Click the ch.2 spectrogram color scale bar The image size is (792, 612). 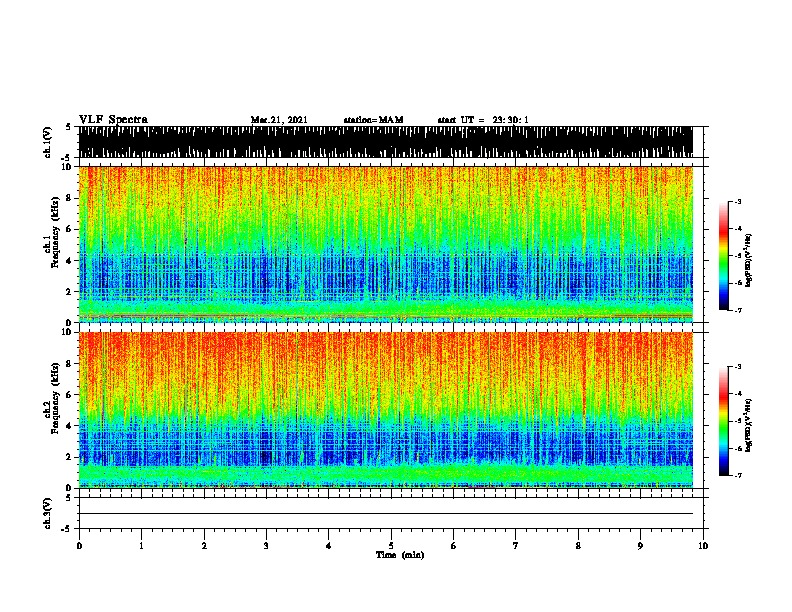coord(724,421)
